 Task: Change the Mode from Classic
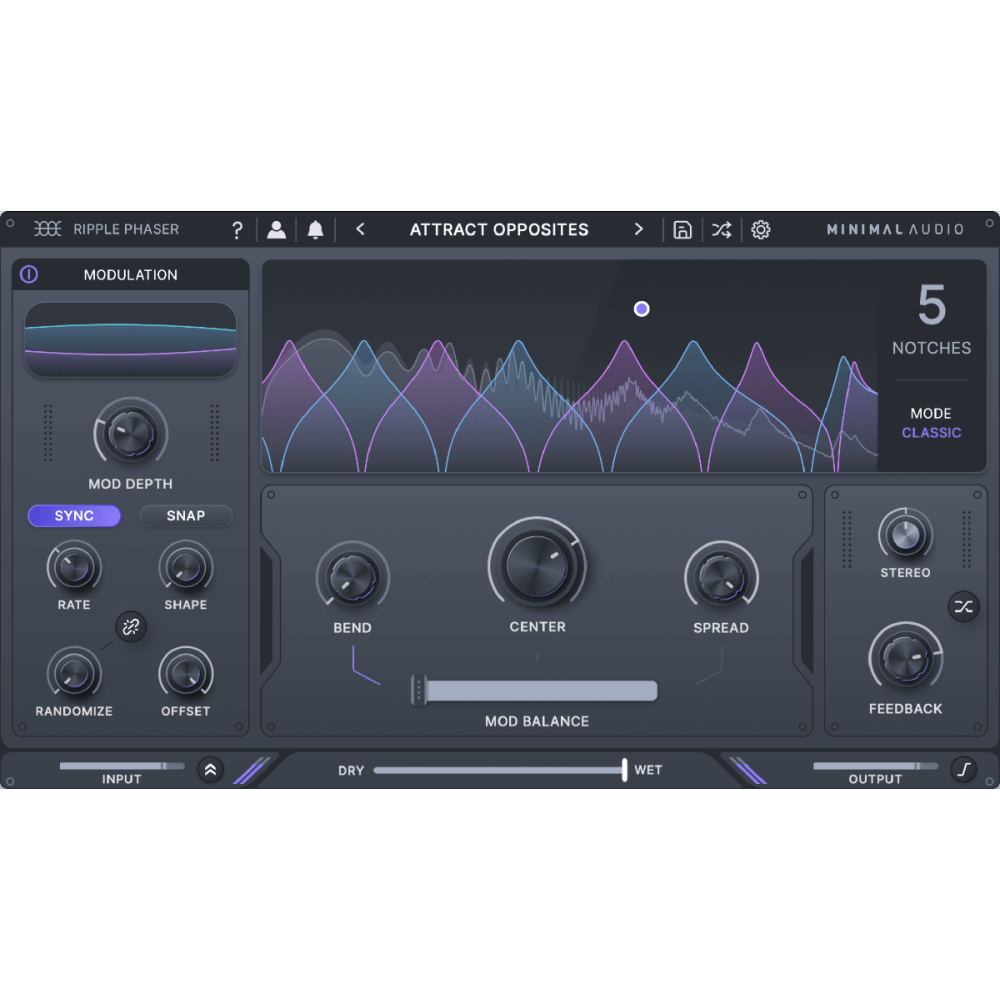(931, 432)
